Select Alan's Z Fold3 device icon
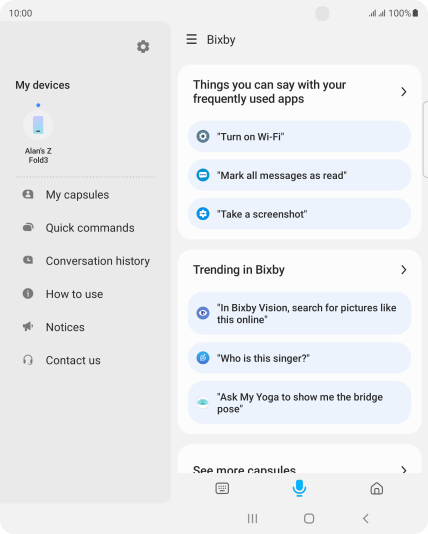 38,125
